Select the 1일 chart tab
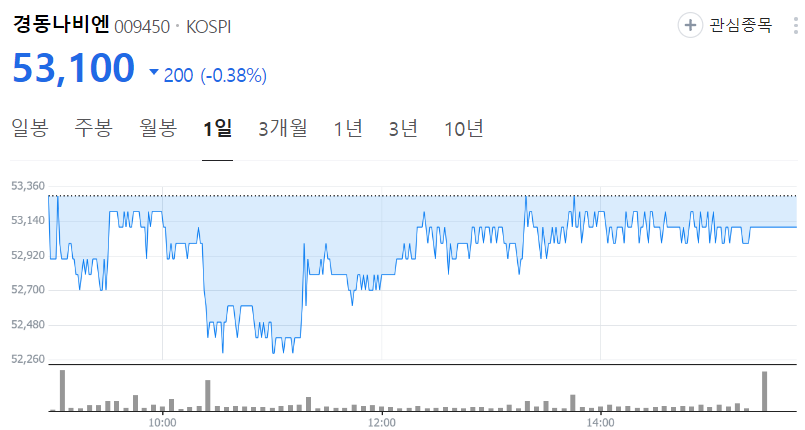Viewport: 805px width, 430px height. [x=218, y=128]
